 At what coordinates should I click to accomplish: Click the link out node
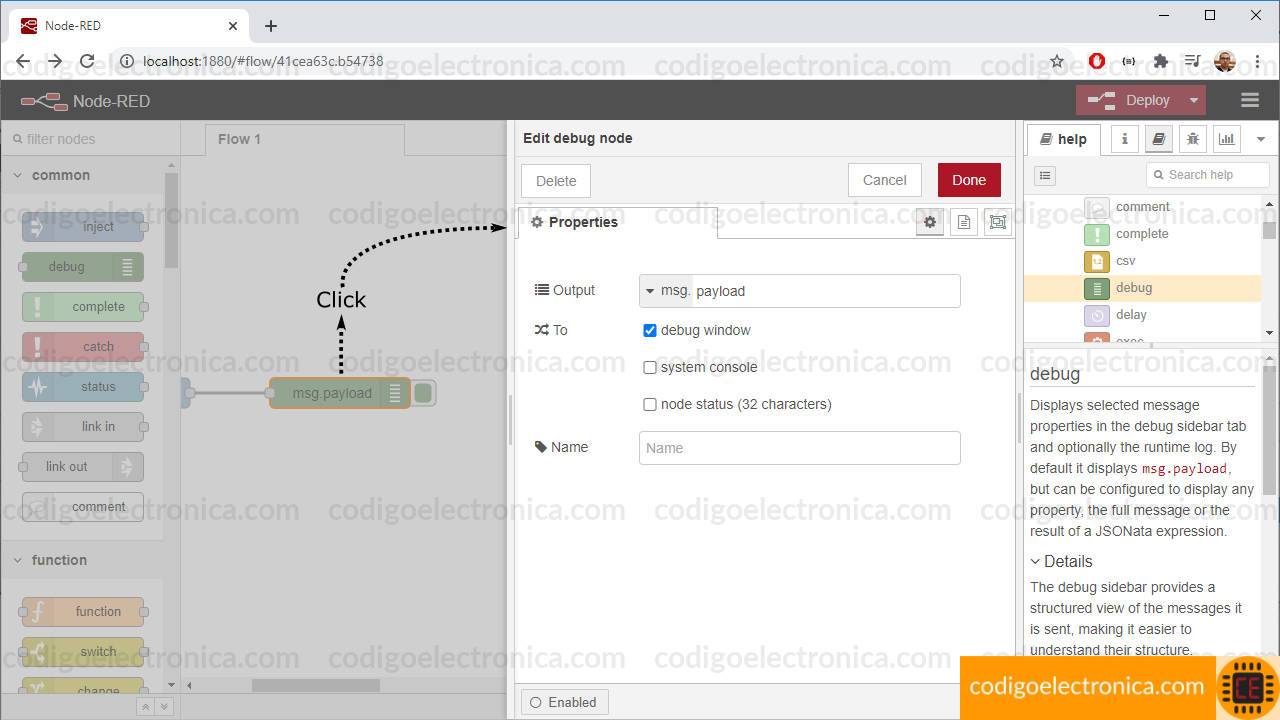pos(83,467)
